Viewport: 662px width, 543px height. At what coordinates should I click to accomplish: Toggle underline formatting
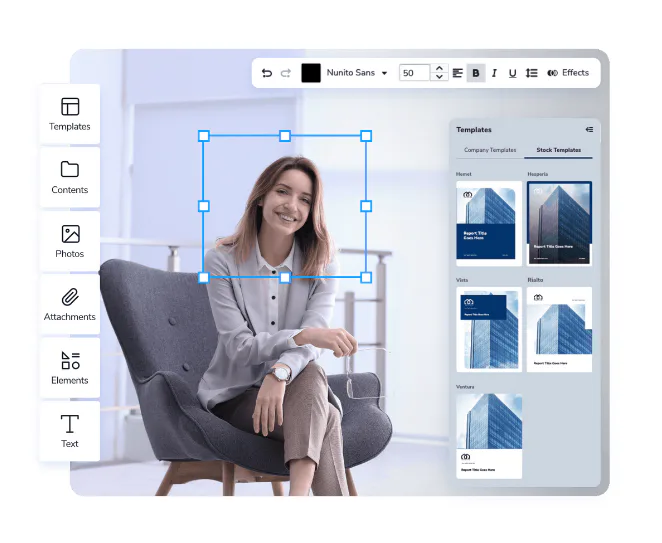[512, 73]
